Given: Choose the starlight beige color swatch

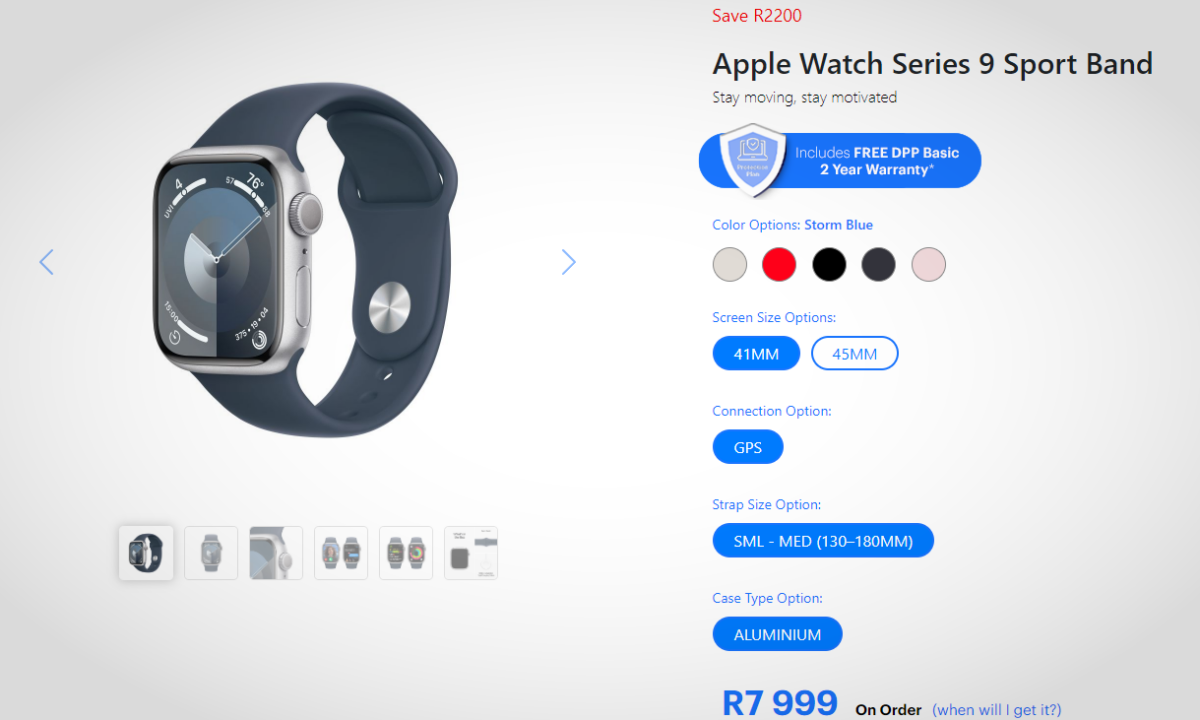Looking at the screenshot, I should coord(730,265).
